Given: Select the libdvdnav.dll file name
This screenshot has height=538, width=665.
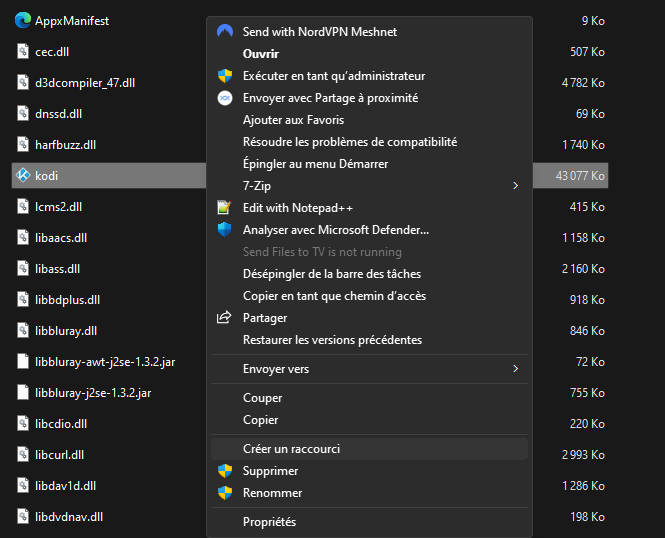Looking at the screenshot, I should 69,517.
